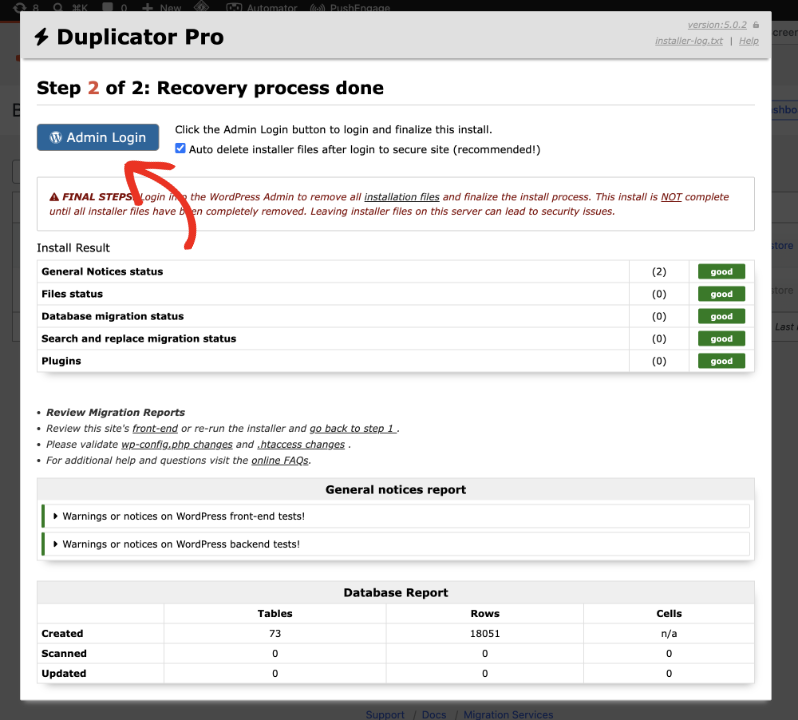
Task: Click the Install Result label
Action: pyautogui.click(x=73, y=248)
